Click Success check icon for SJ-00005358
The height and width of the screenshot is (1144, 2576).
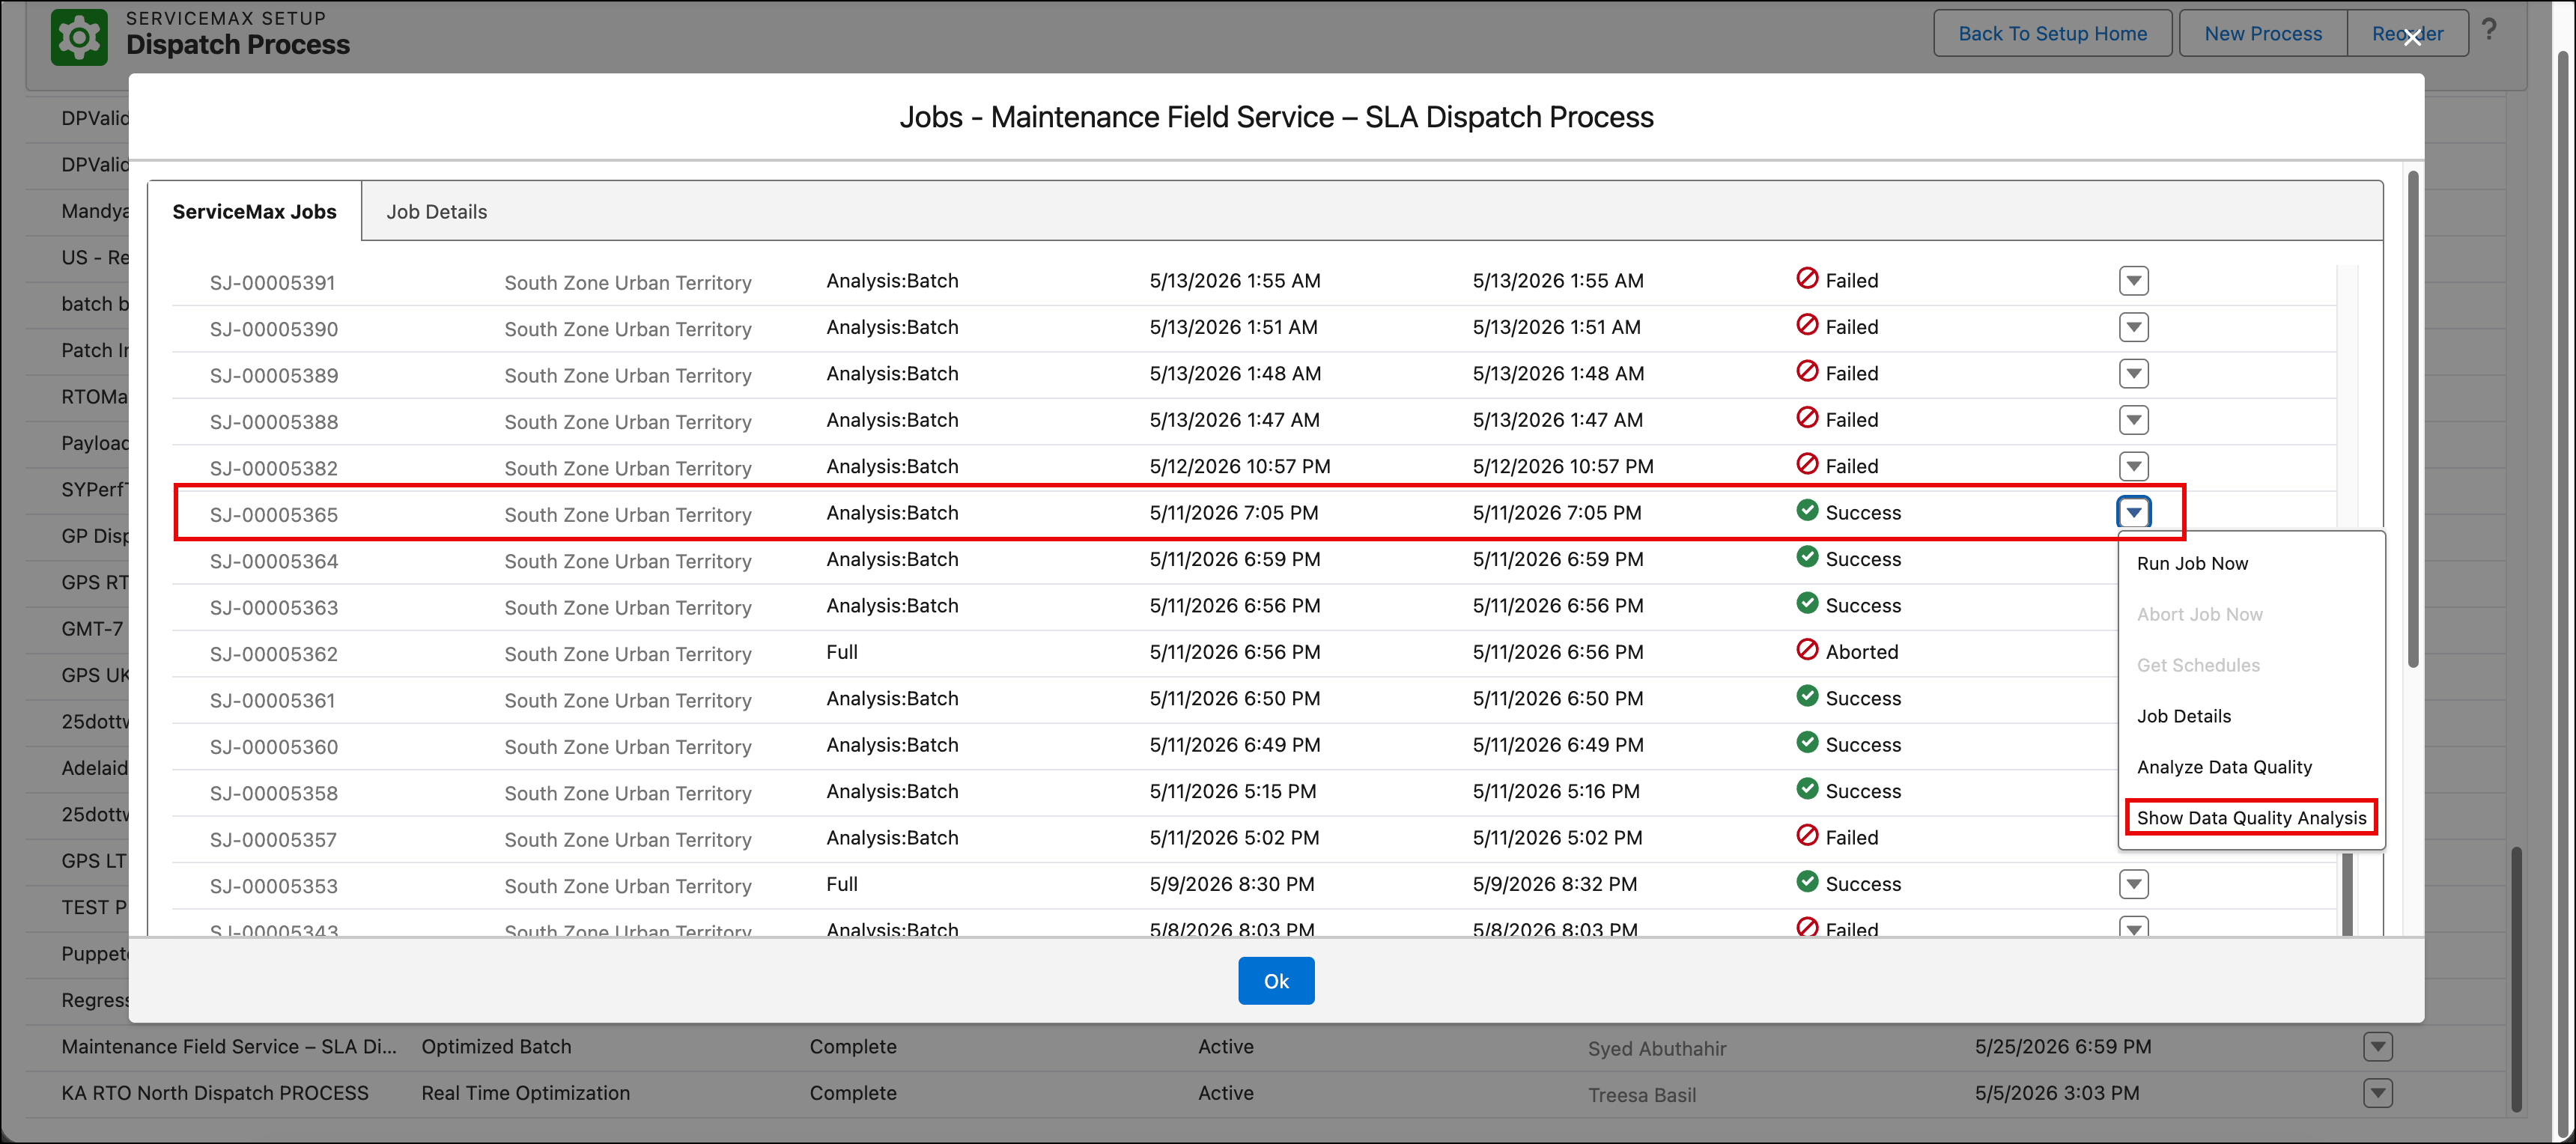point(1807,789)
